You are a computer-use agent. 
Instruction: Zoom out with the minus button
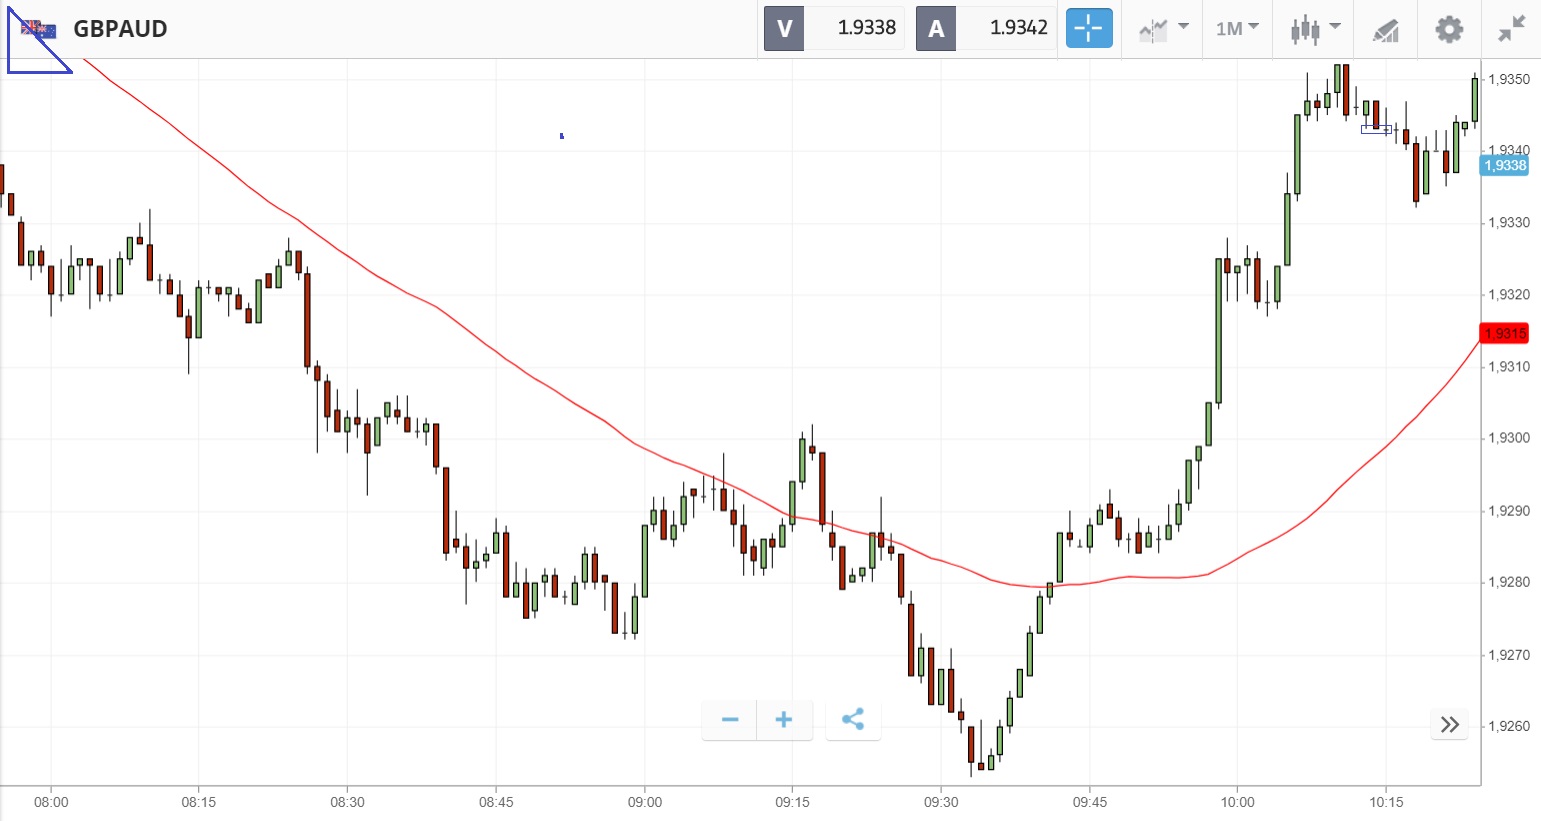730,720
